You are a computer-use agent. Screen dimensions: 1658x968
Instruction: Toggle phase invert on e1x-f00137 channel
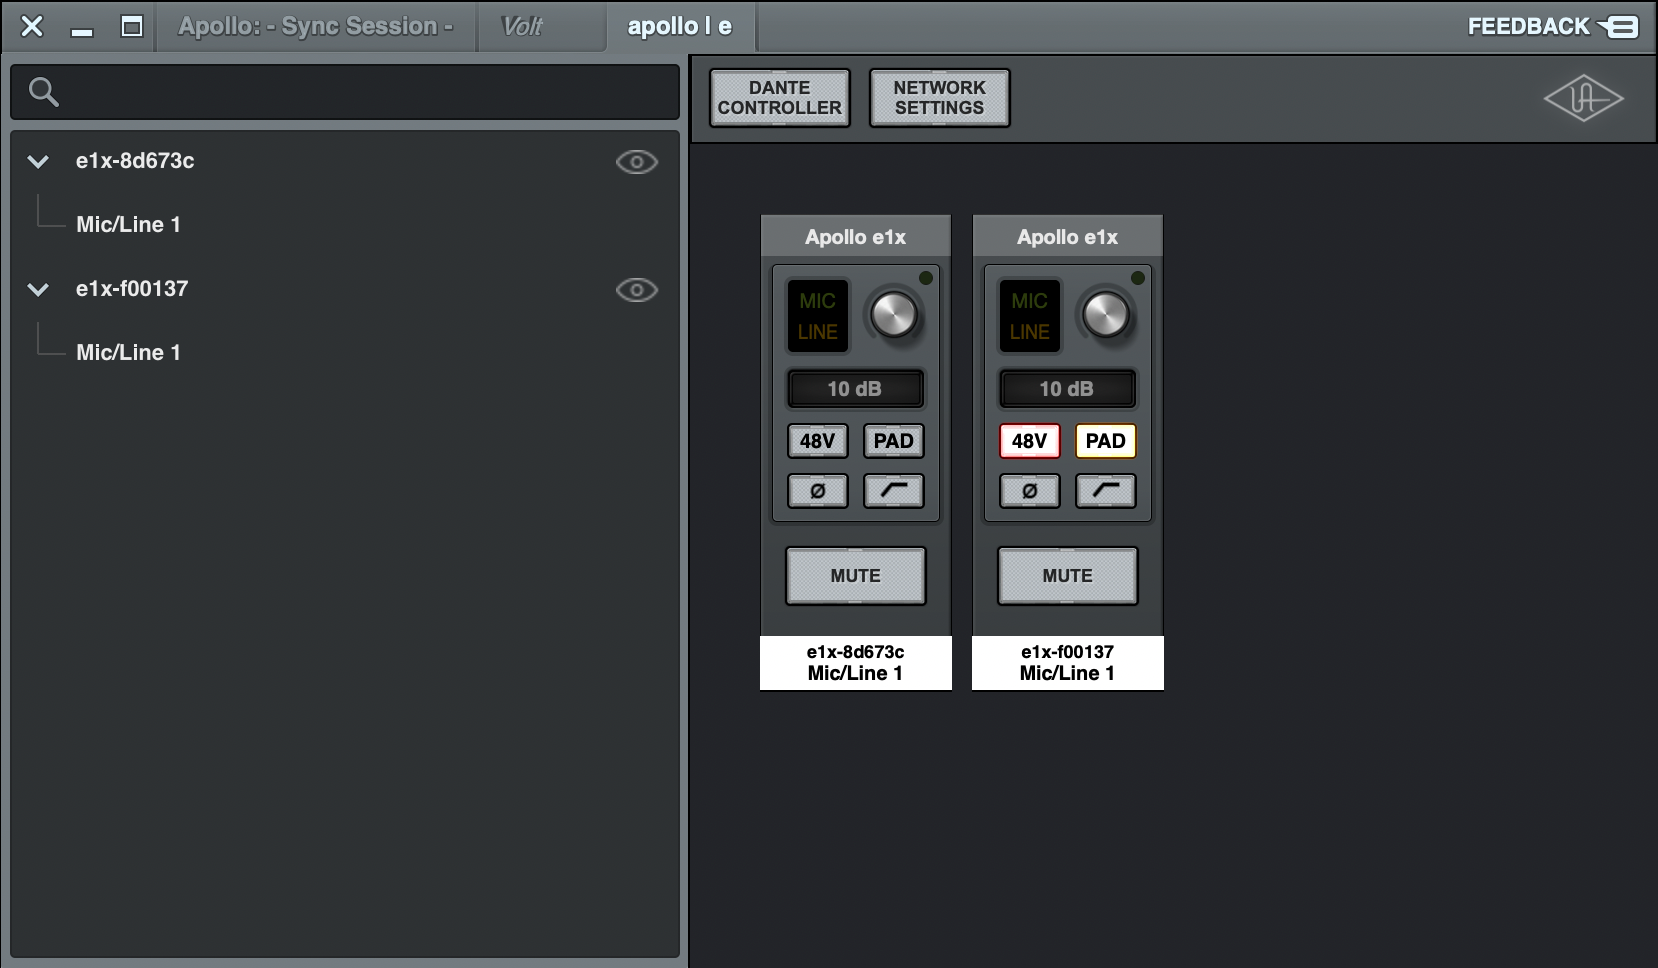pos(1029,491)
